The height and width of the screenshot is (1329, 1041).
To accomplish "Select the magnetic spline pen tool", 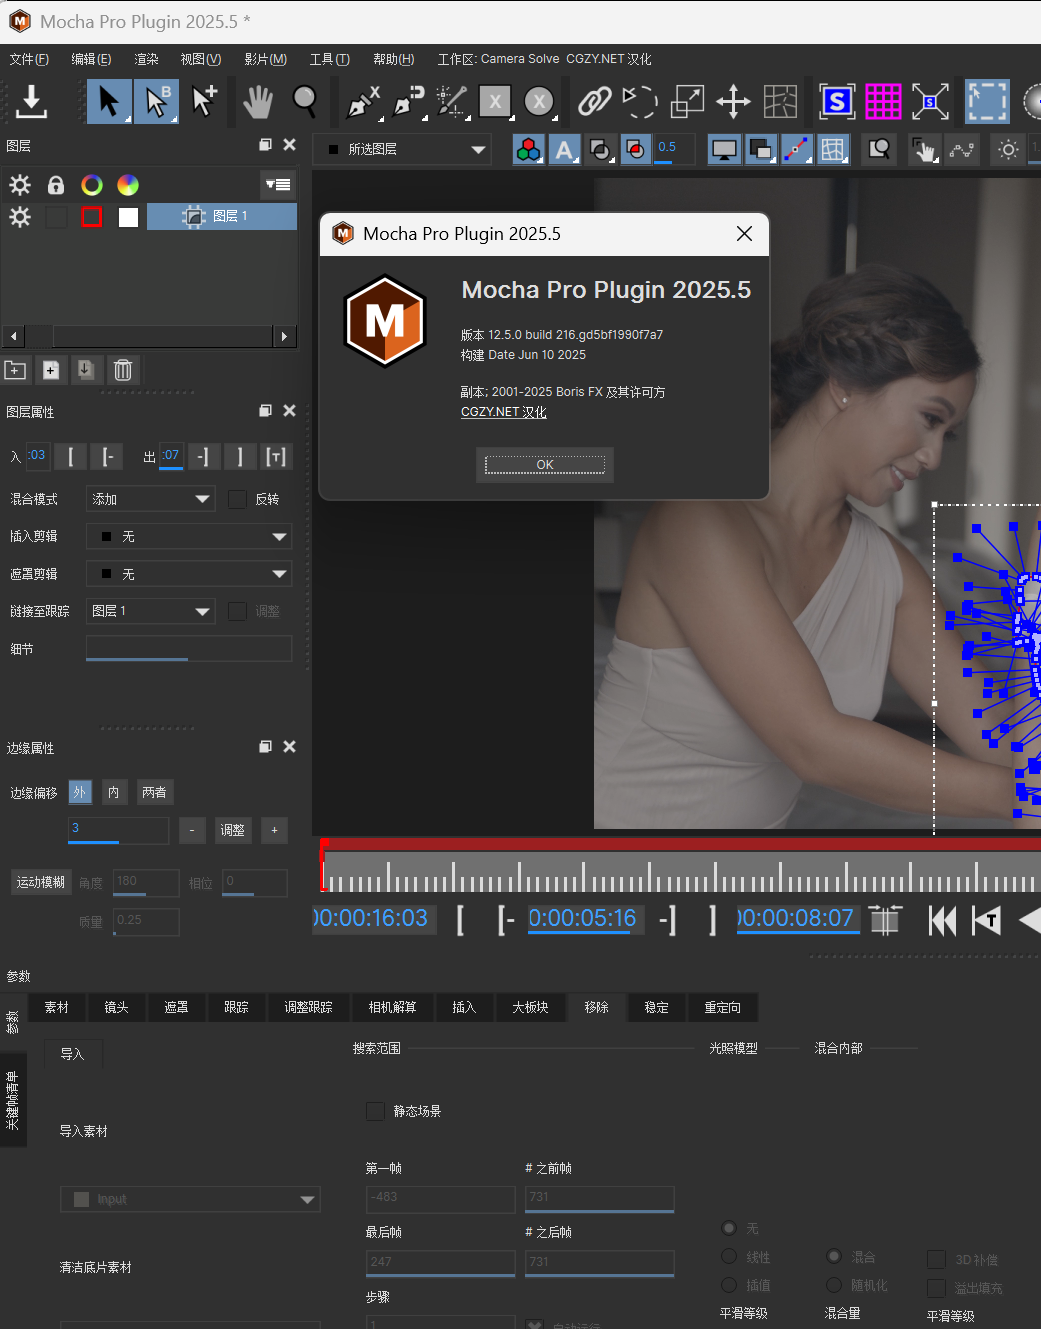I will 408,101.
